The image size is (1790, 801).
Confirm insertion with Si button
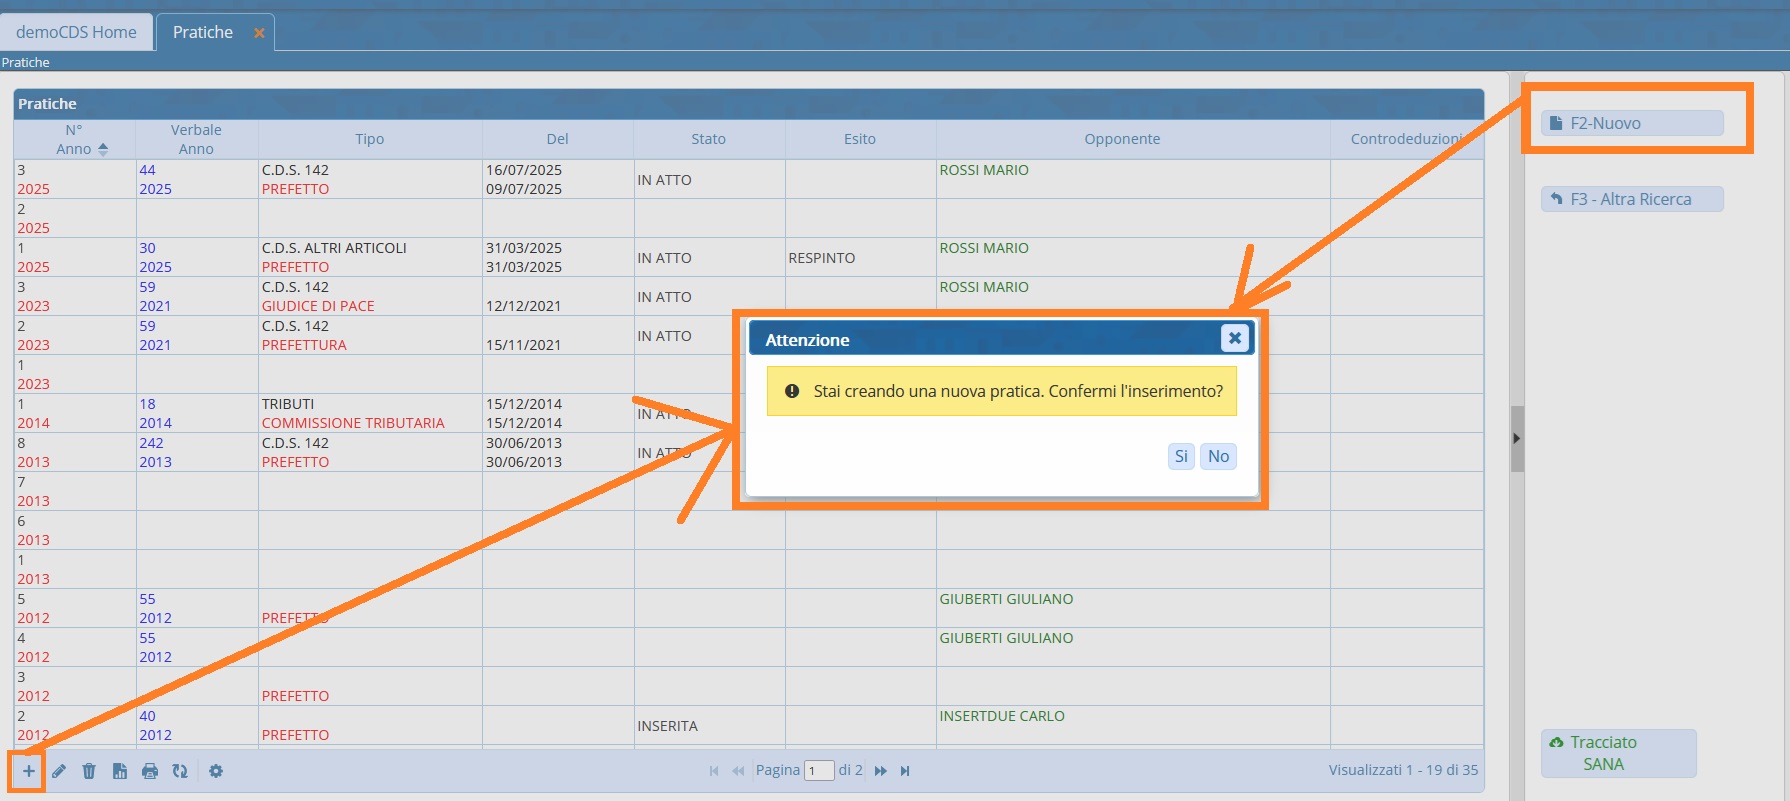[1181, 456]
